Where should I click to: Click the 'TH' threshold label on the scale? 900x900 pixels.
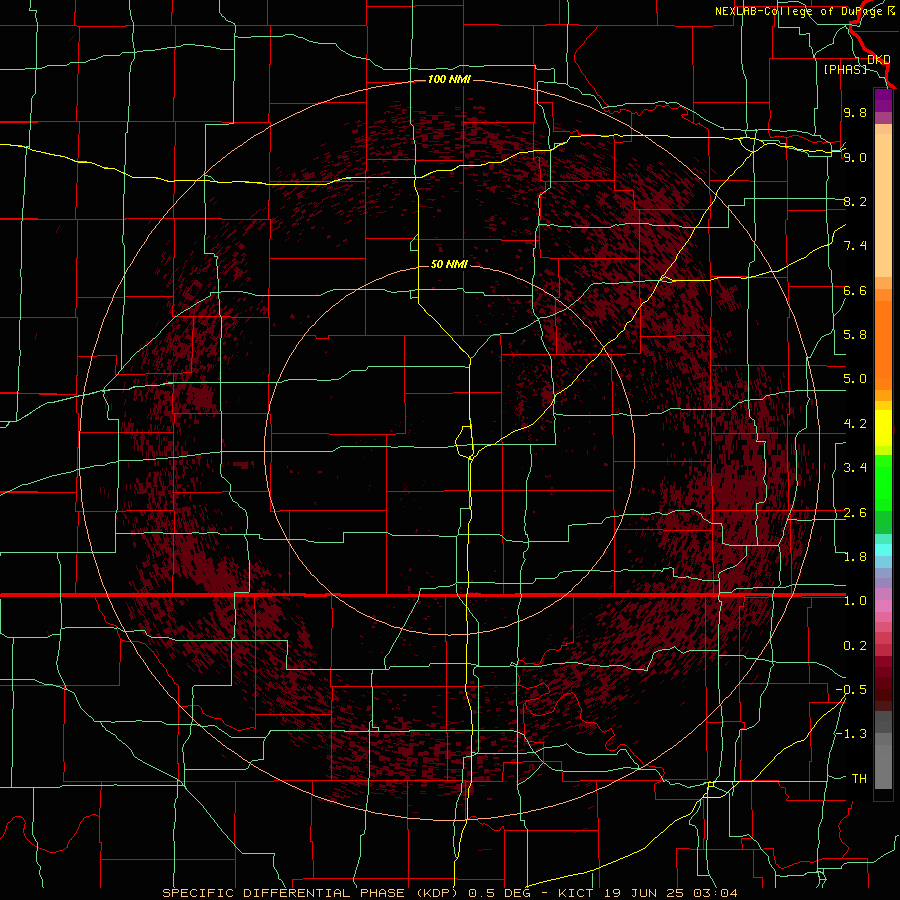coord(859,779)
